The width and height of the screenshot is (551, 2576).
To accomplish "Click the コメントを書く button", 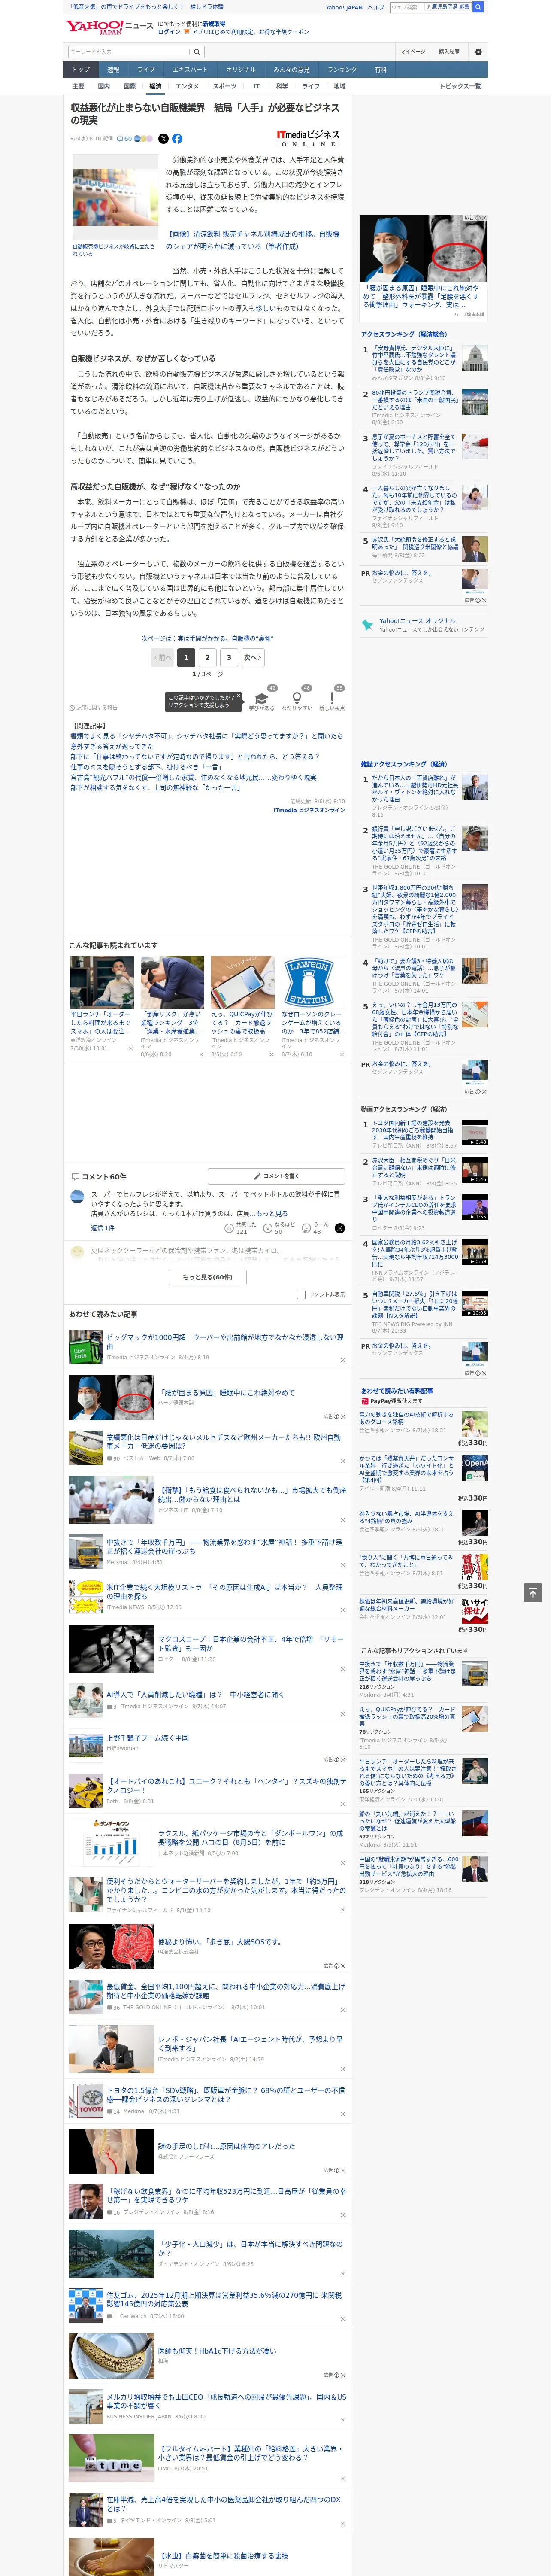I will click(x=276, y=1176).
